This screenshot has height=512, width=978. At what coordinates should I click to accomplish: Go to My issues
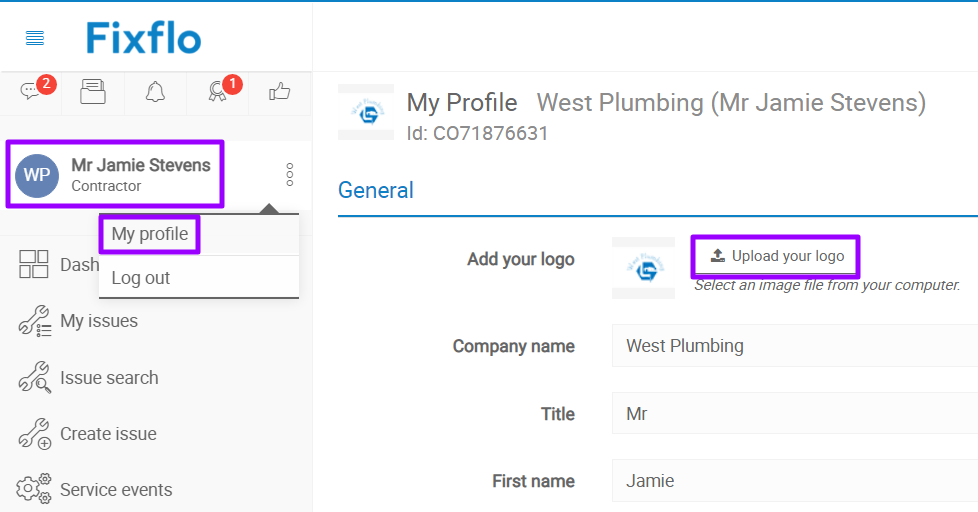point(98,321)
